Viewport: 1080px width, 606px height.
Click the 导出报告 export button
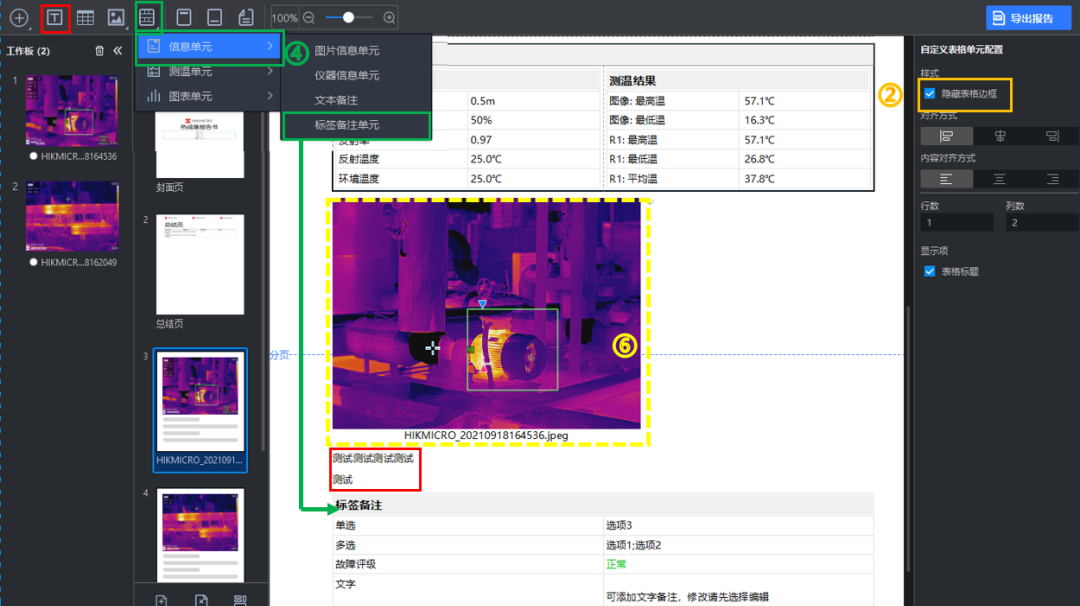coord(1028,18)
